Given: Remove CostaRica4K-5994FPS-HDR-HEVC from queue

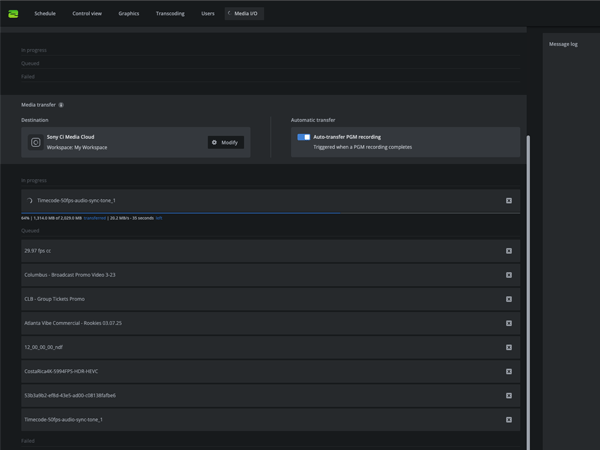Looking at the screenshot, I should coord(509,371).
